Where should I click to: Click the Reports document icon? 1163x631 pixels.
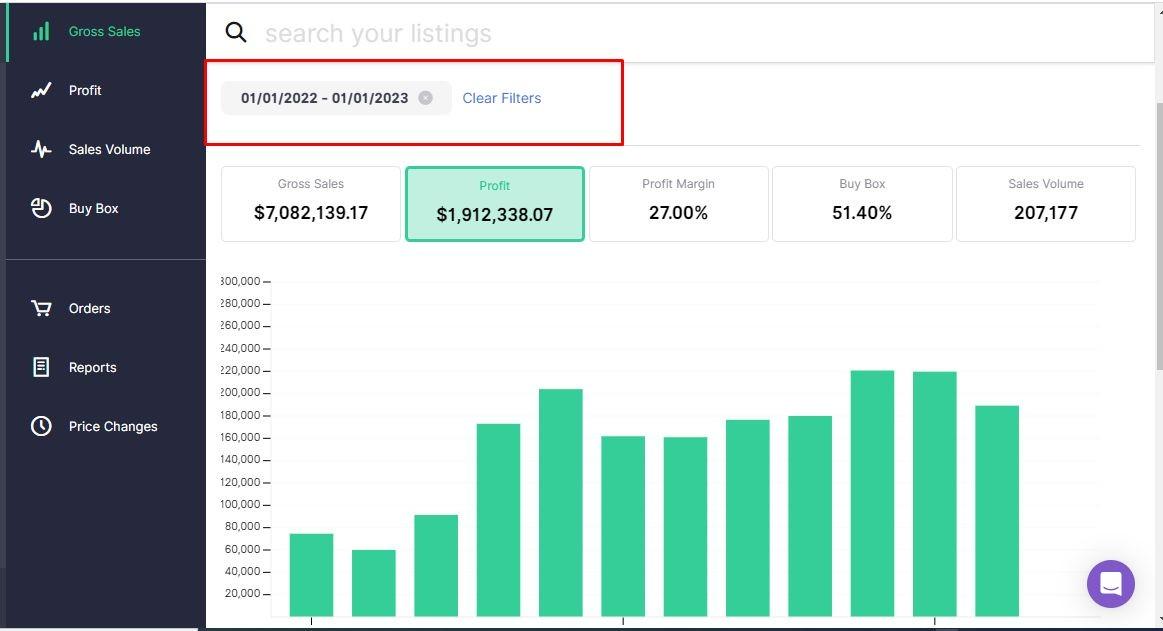pos(41,367)
